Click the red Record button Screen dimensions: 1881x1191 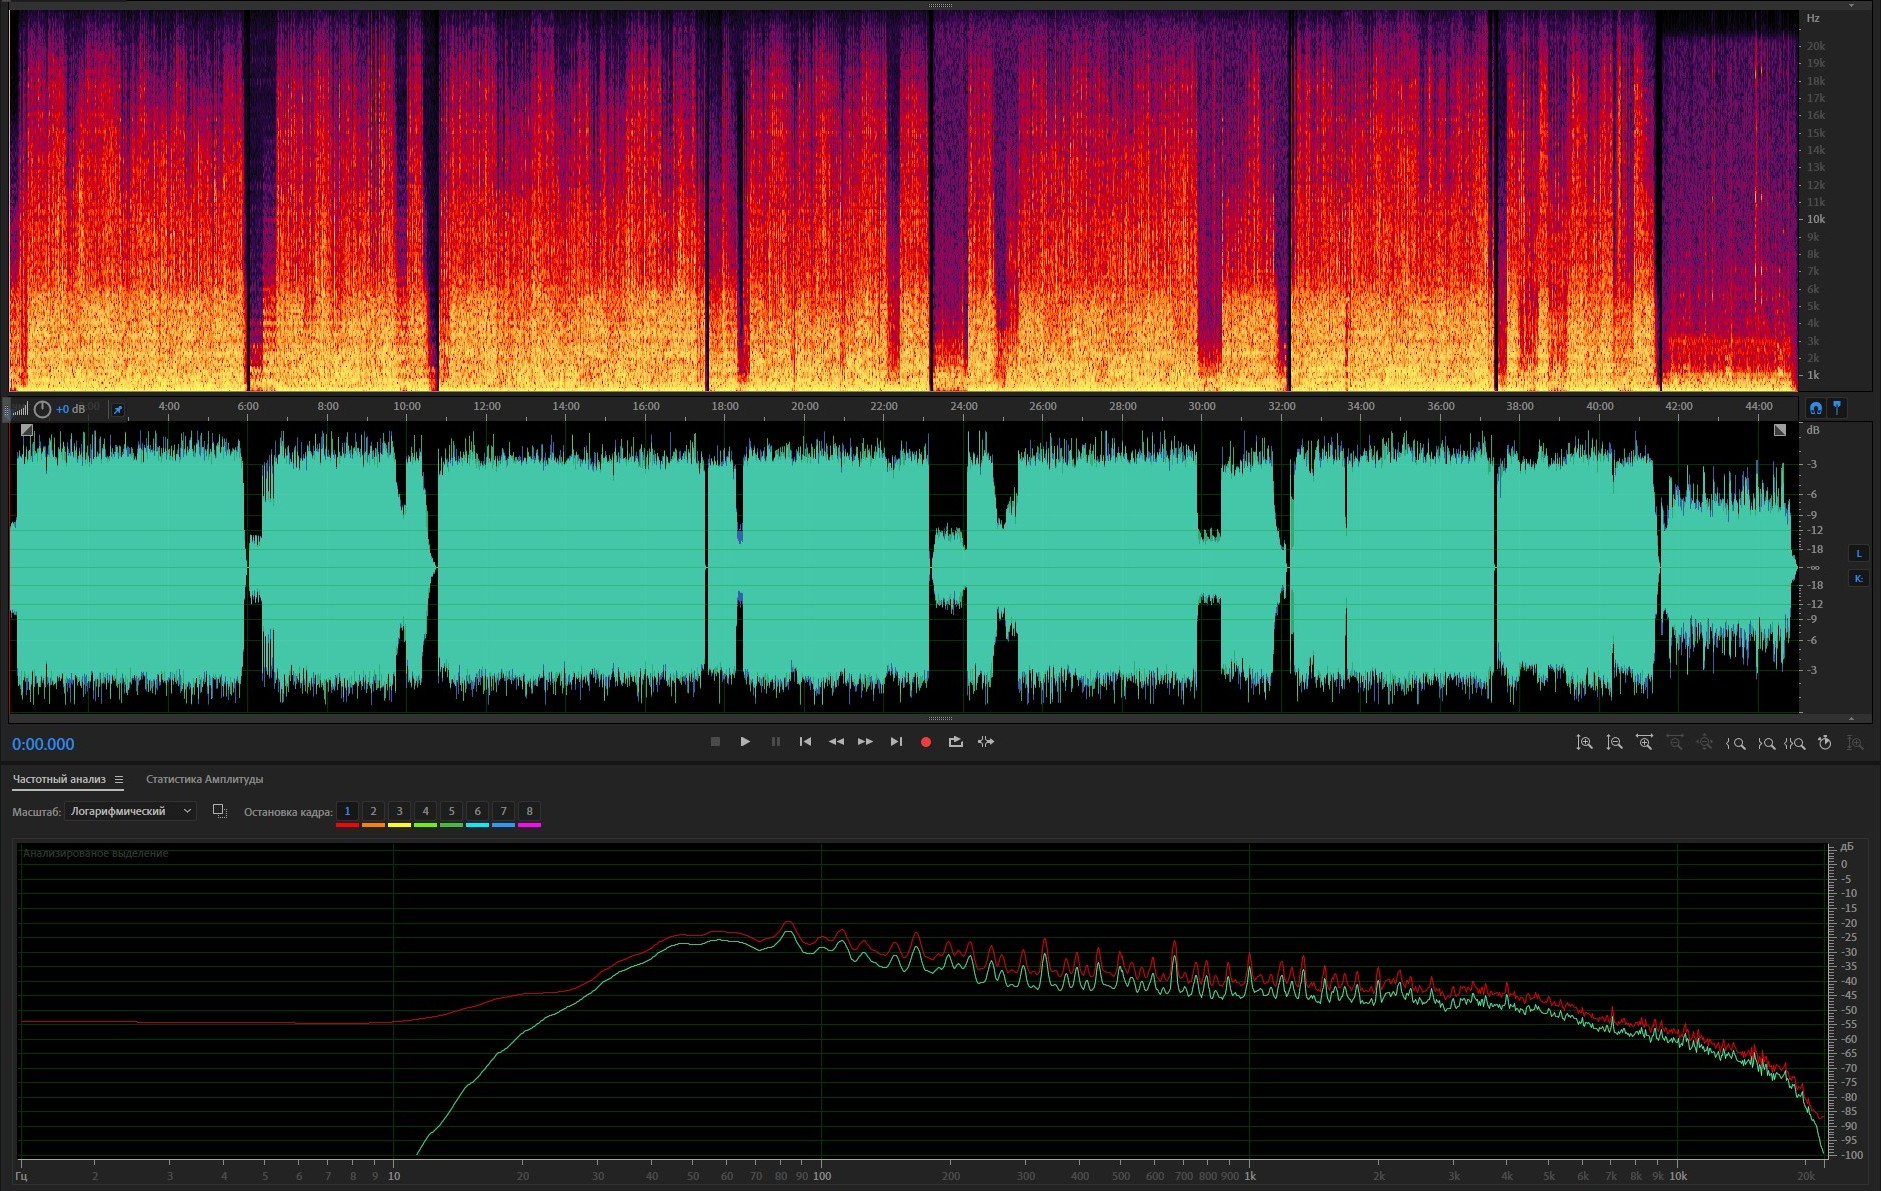(926, 742)
